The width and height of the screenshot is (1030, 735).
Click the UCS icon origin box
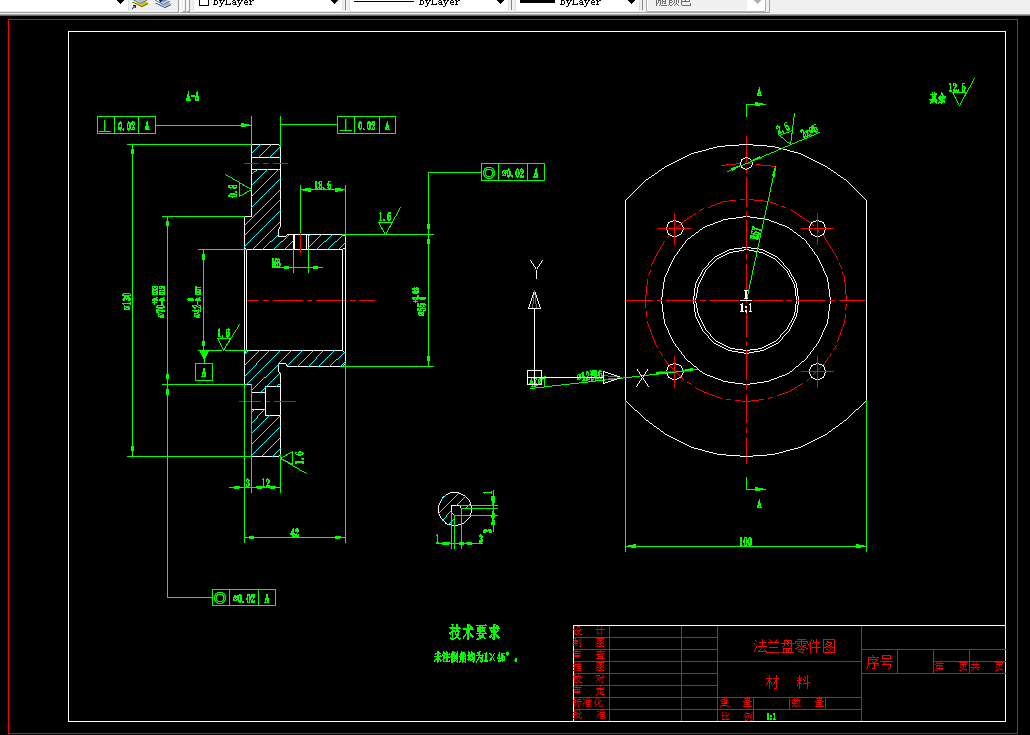pyautogui.click(x=535, y=378)
